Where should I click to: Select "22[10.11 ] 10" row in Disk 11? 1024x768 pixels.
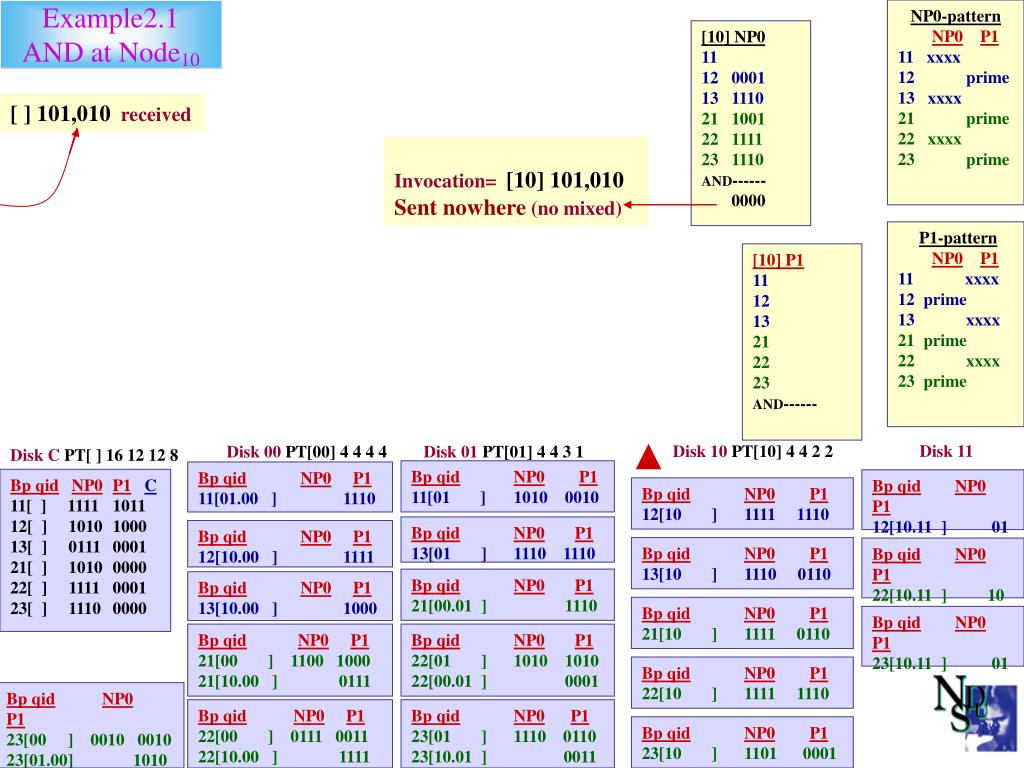(x=938, y=595)
